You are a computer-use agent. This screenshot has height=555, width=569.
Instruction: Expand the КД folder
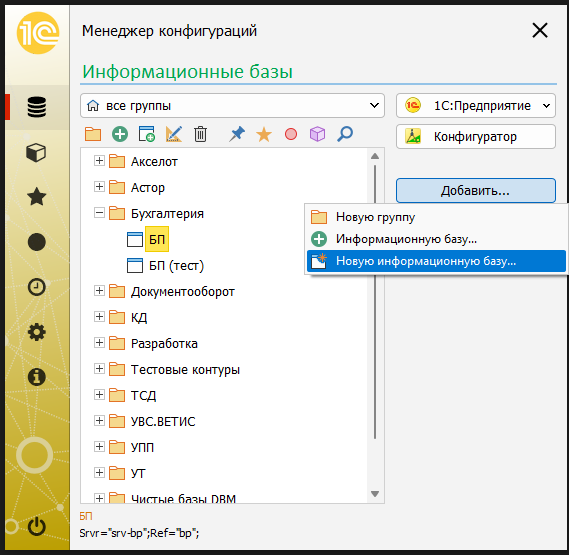[x=99, y=317]
